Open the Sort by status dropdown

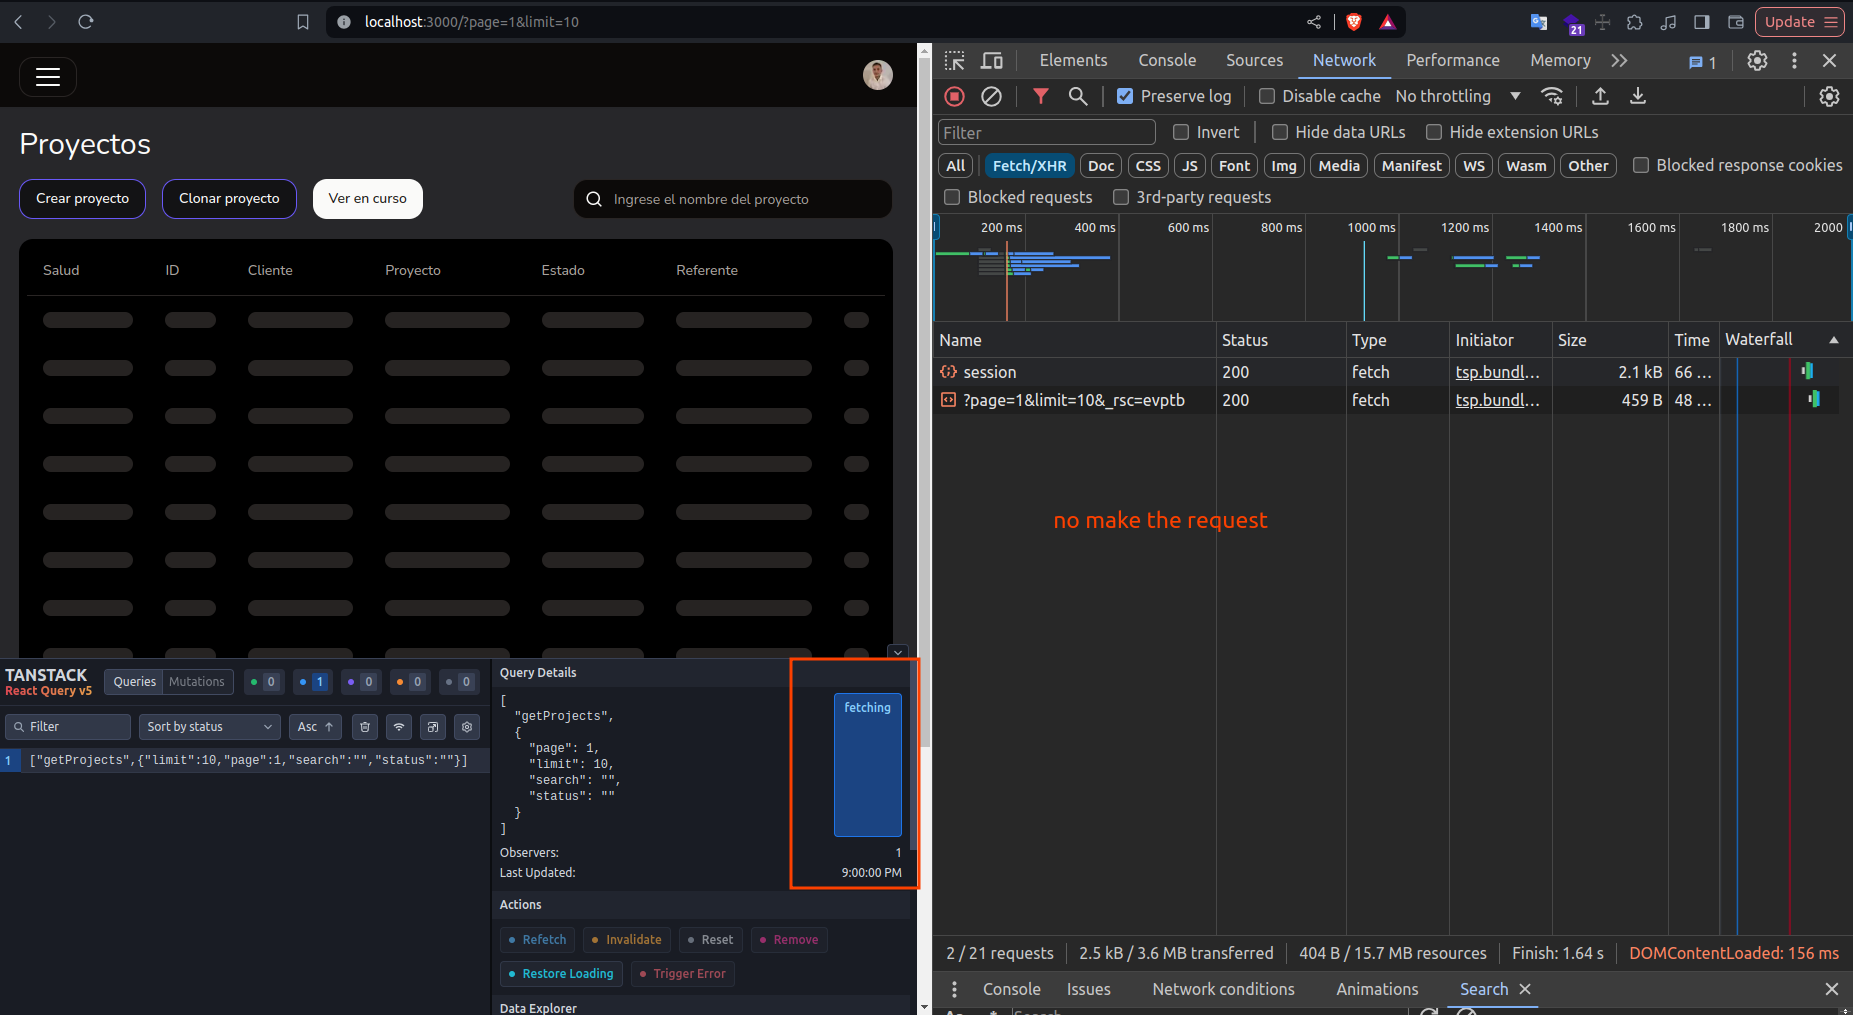210,727
